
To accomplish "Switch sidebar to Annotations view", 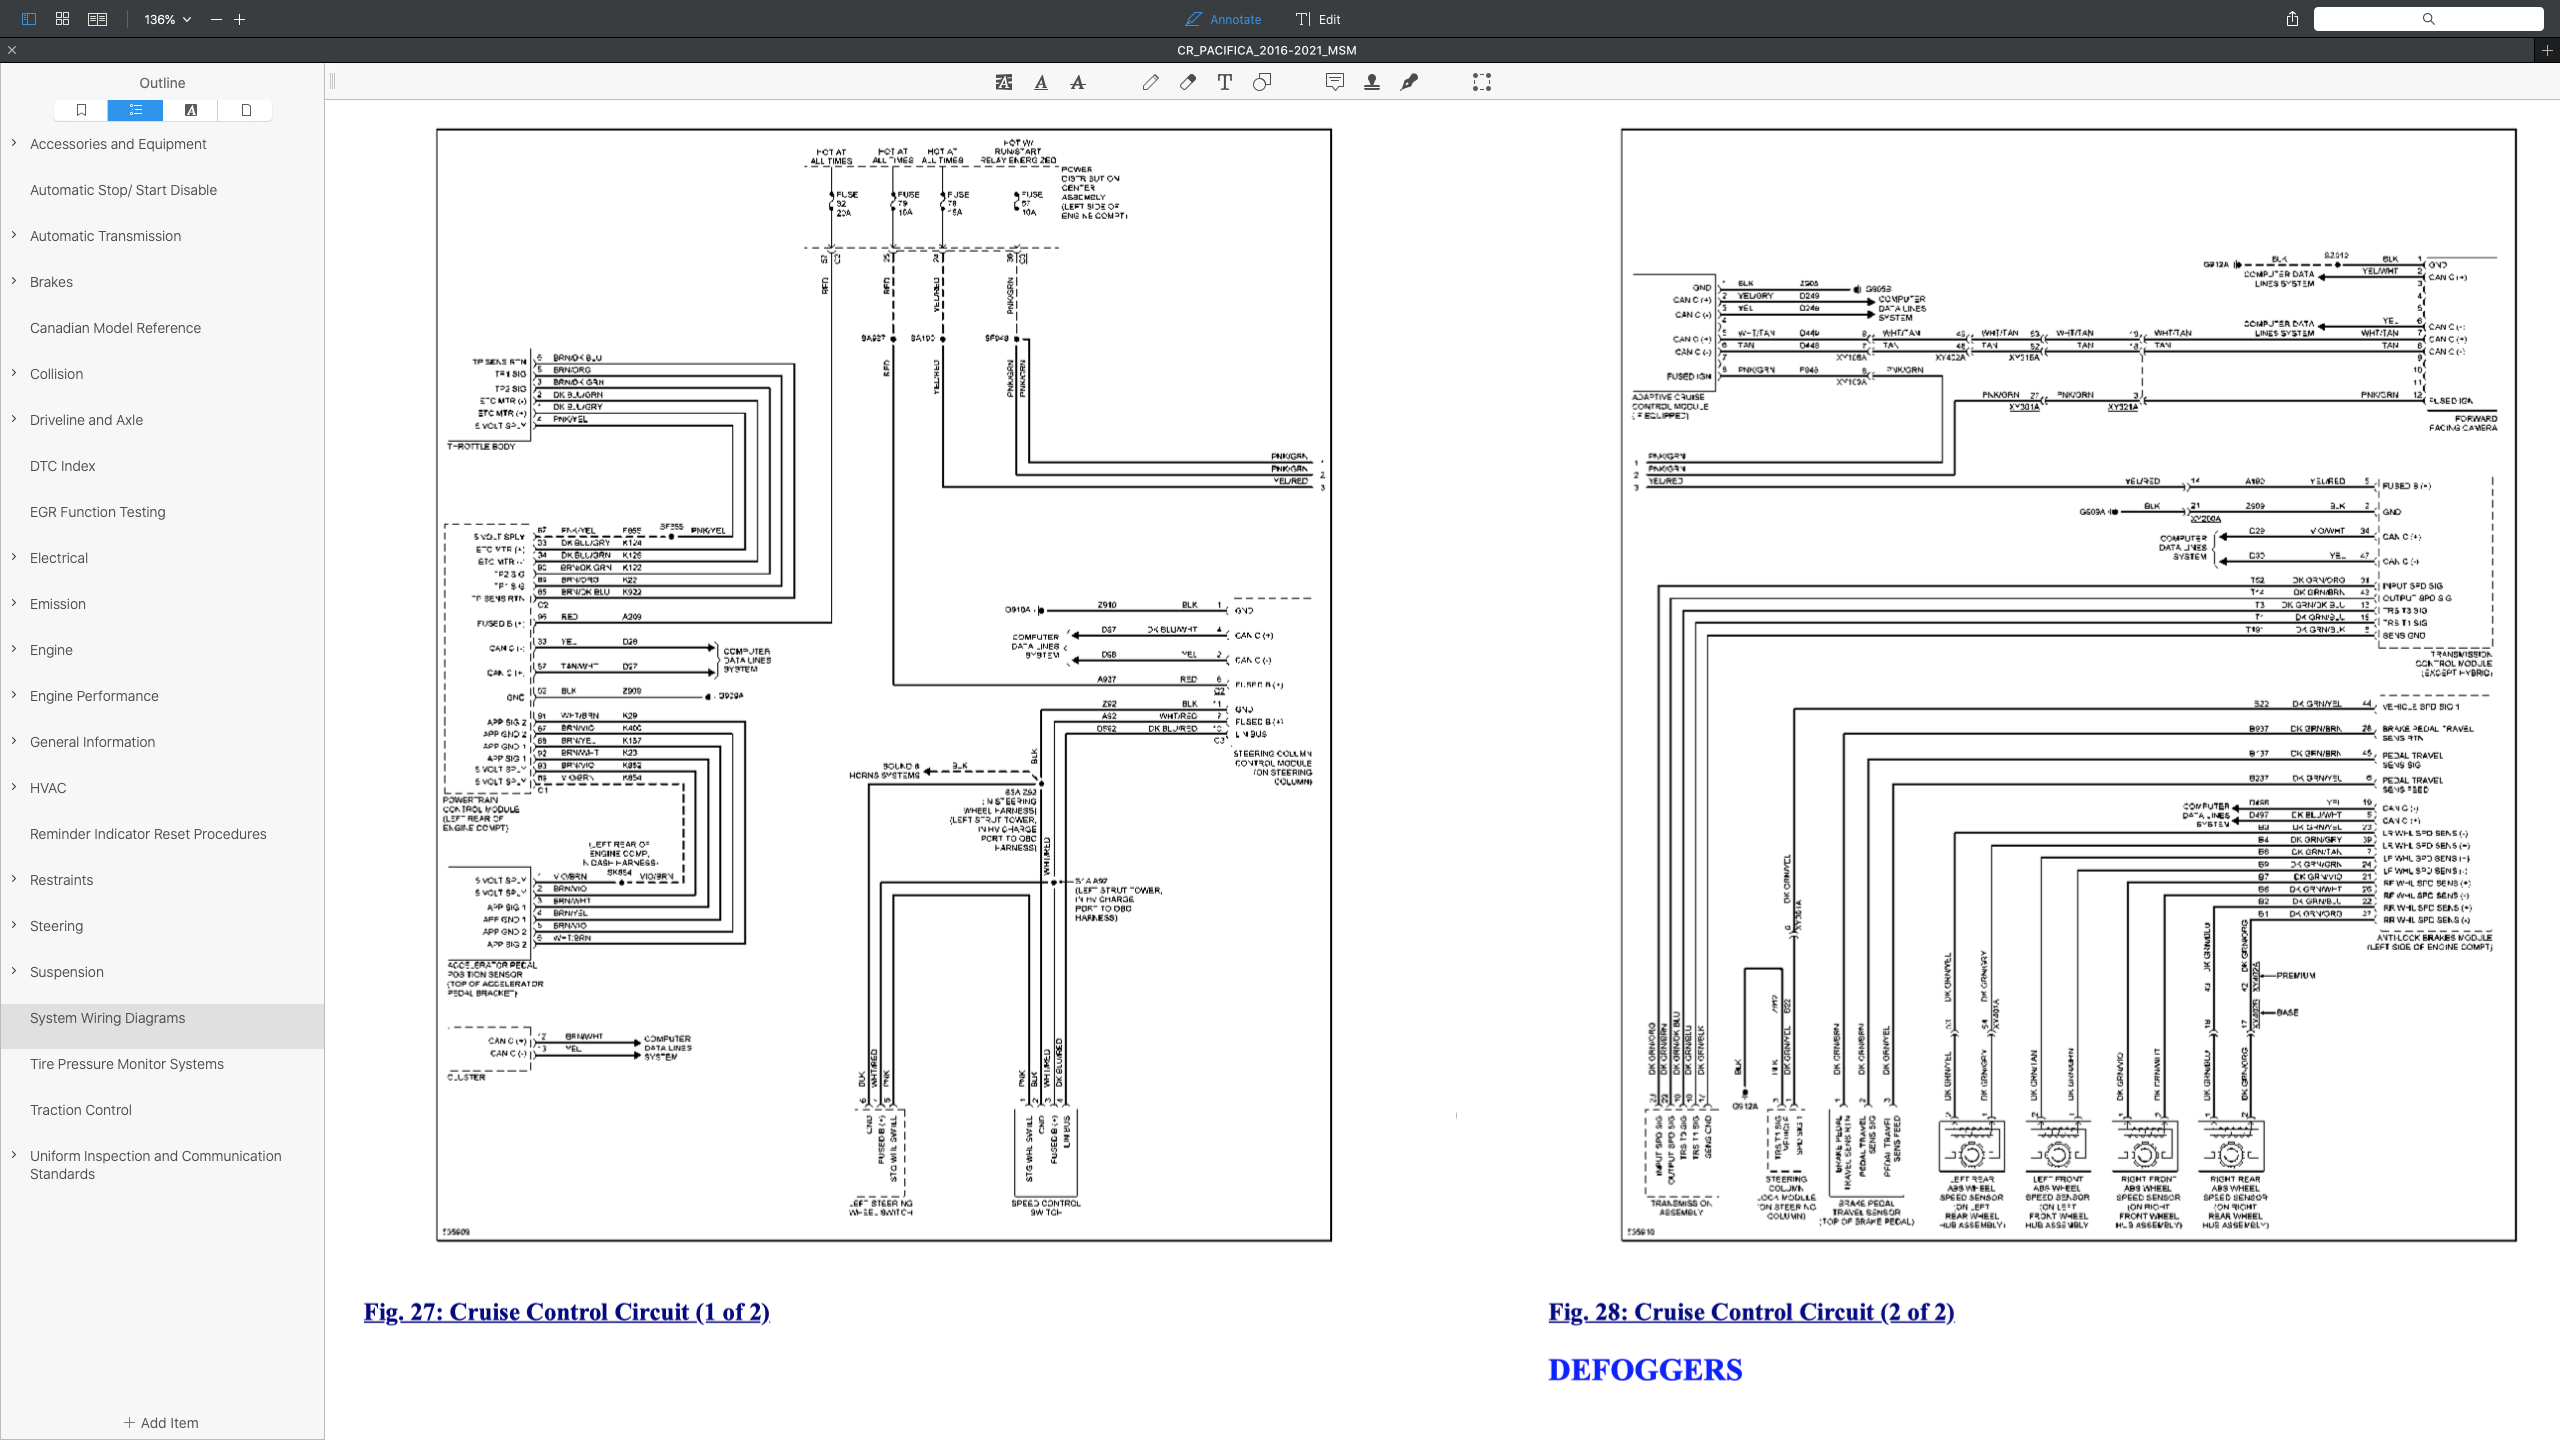I will pyautogui.click(x=189, y=110).
